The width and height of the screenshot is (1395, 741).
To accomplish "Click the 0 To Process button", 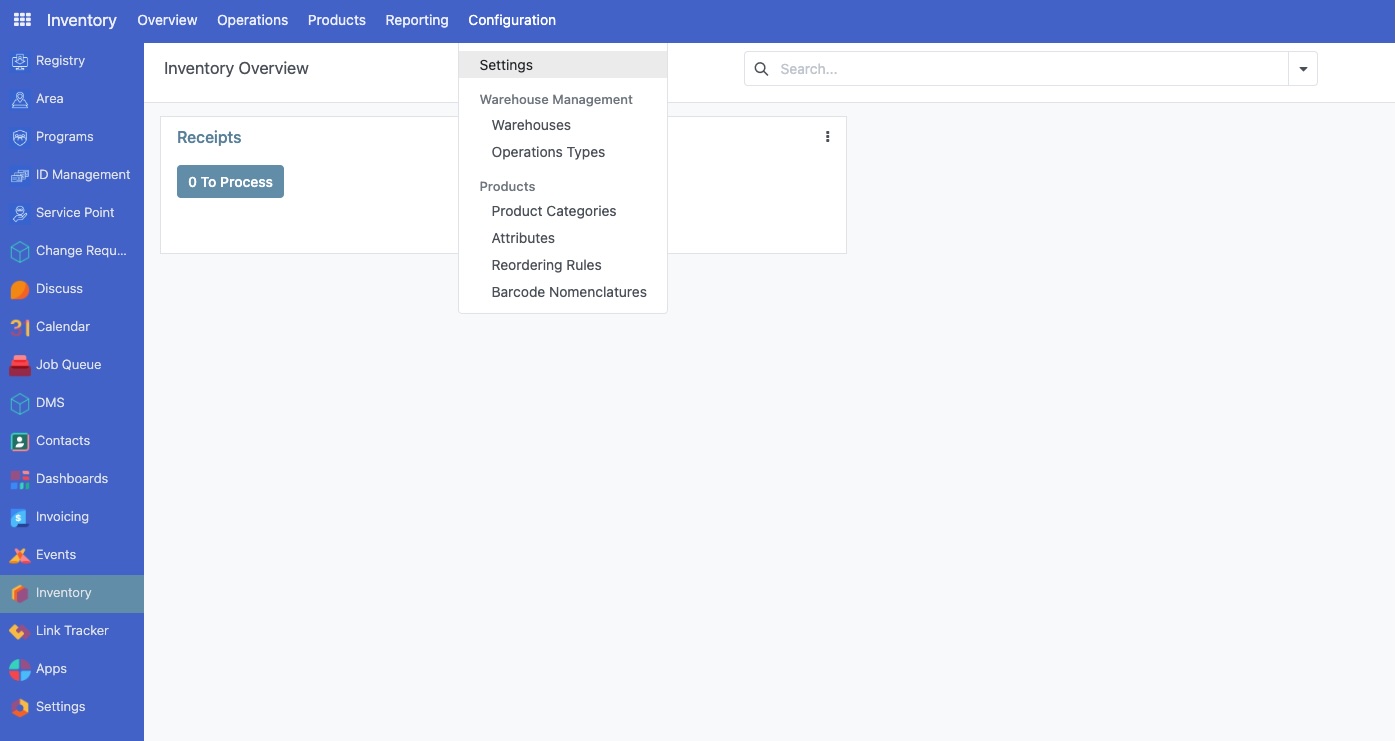I will tap(230, 181).
